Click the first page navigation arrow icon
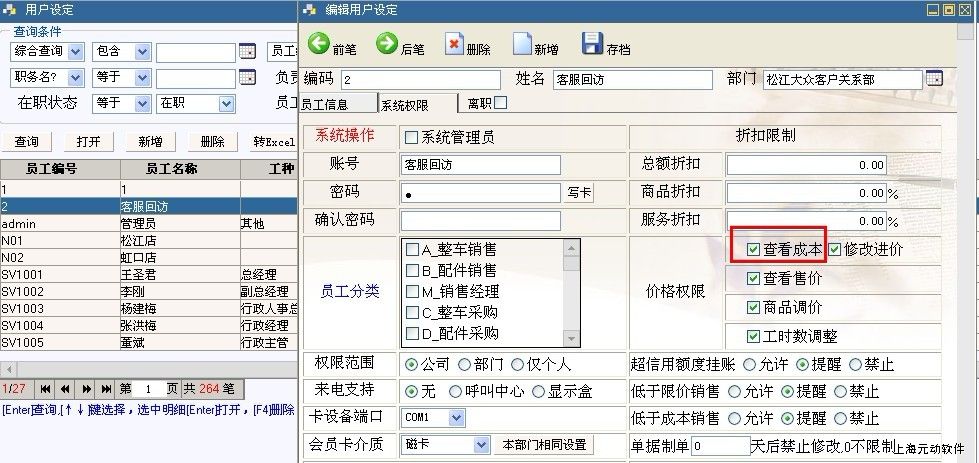Viewport: 979px width, 463px height. (x=47, y=388)
